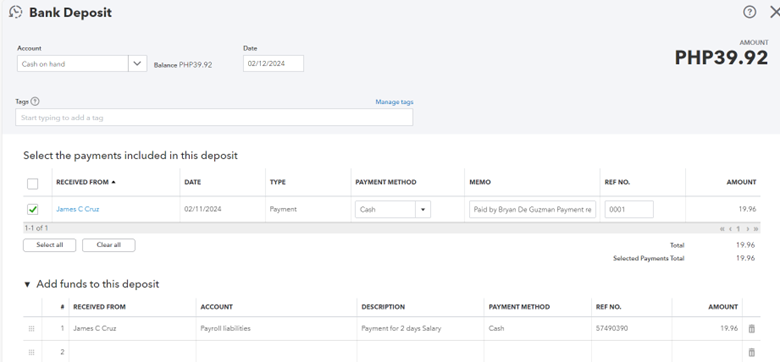780x362 pixels.
Task: Go to last page of payments list
Action: tap(756, 229)
